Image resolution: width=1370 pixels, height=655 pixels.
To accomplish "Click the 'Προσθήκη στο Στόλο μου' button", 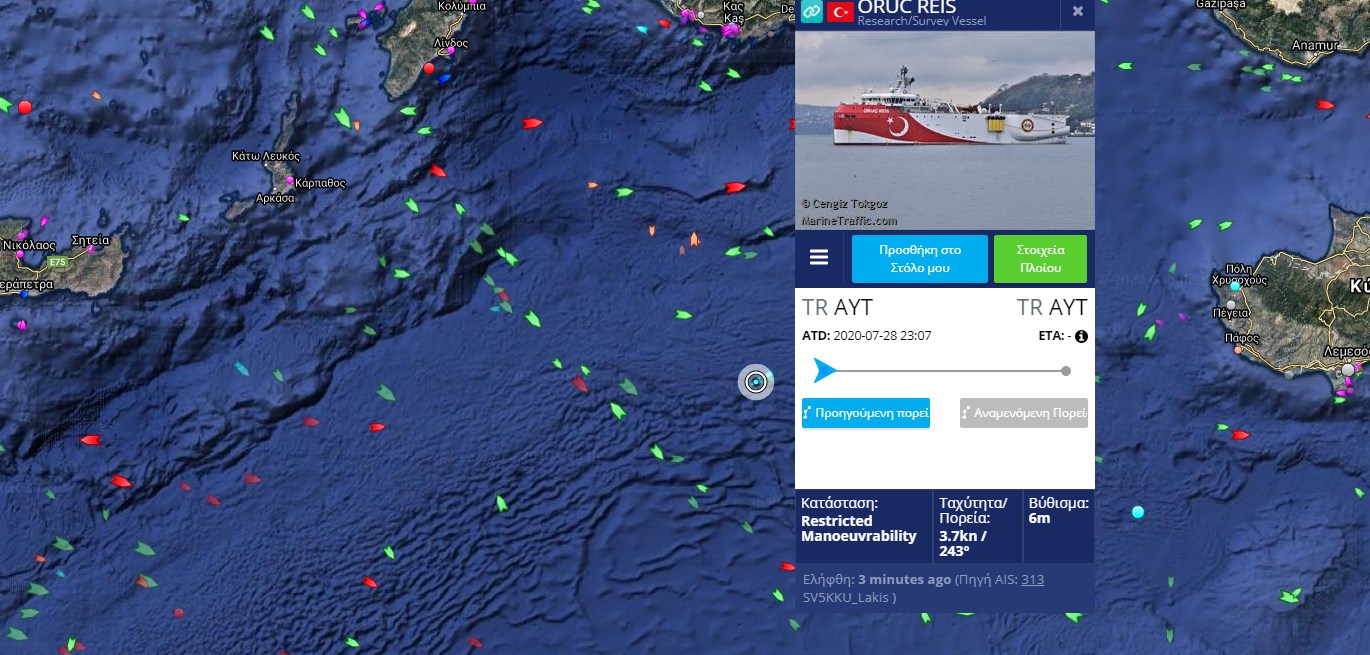I will point(919,259).
